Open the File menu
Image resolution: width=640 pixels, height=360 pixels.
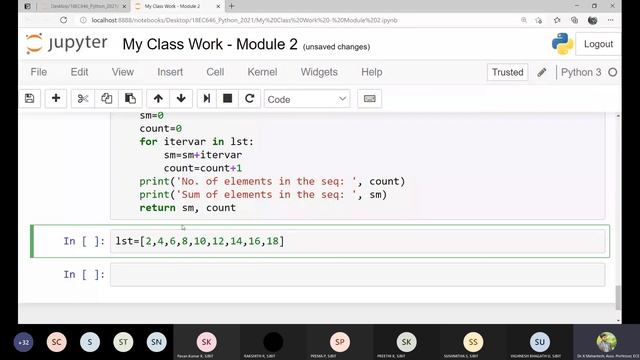pyautogui.click(x=39, y=72)
